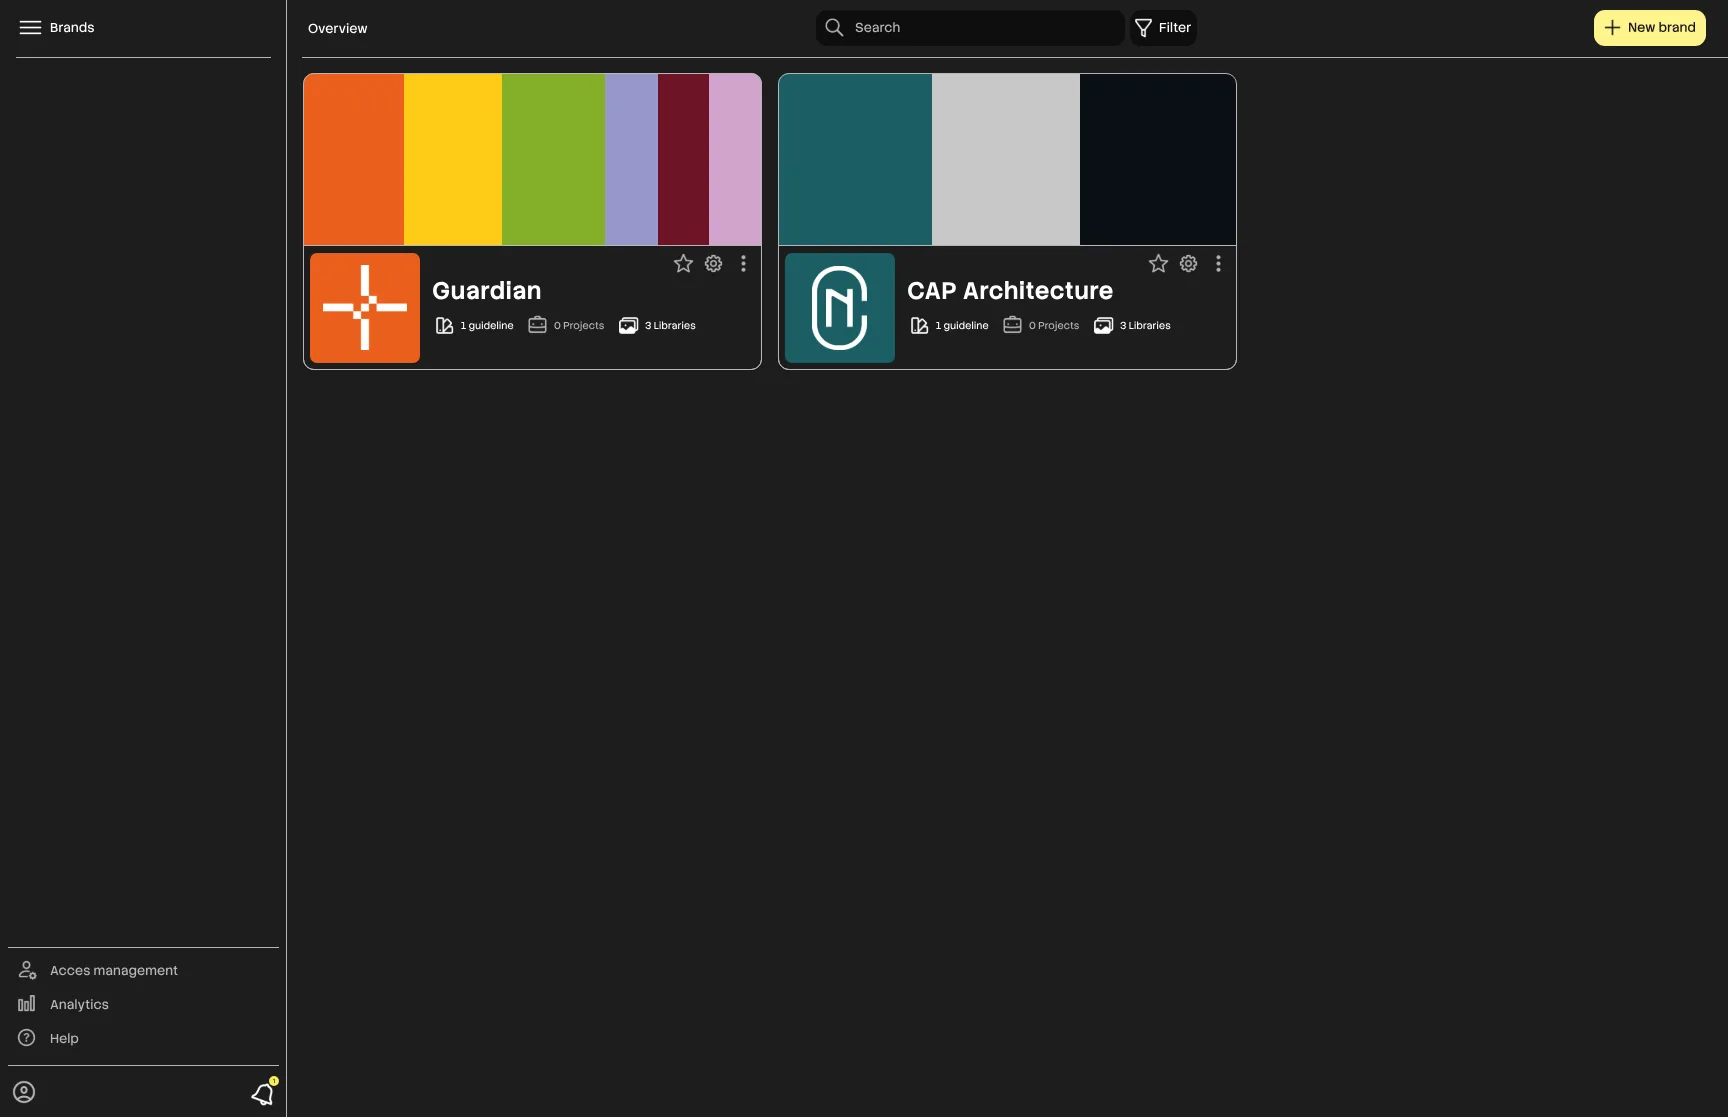
Task: Click CAP Architecture libraries image icon
Action: (1103, 326)
